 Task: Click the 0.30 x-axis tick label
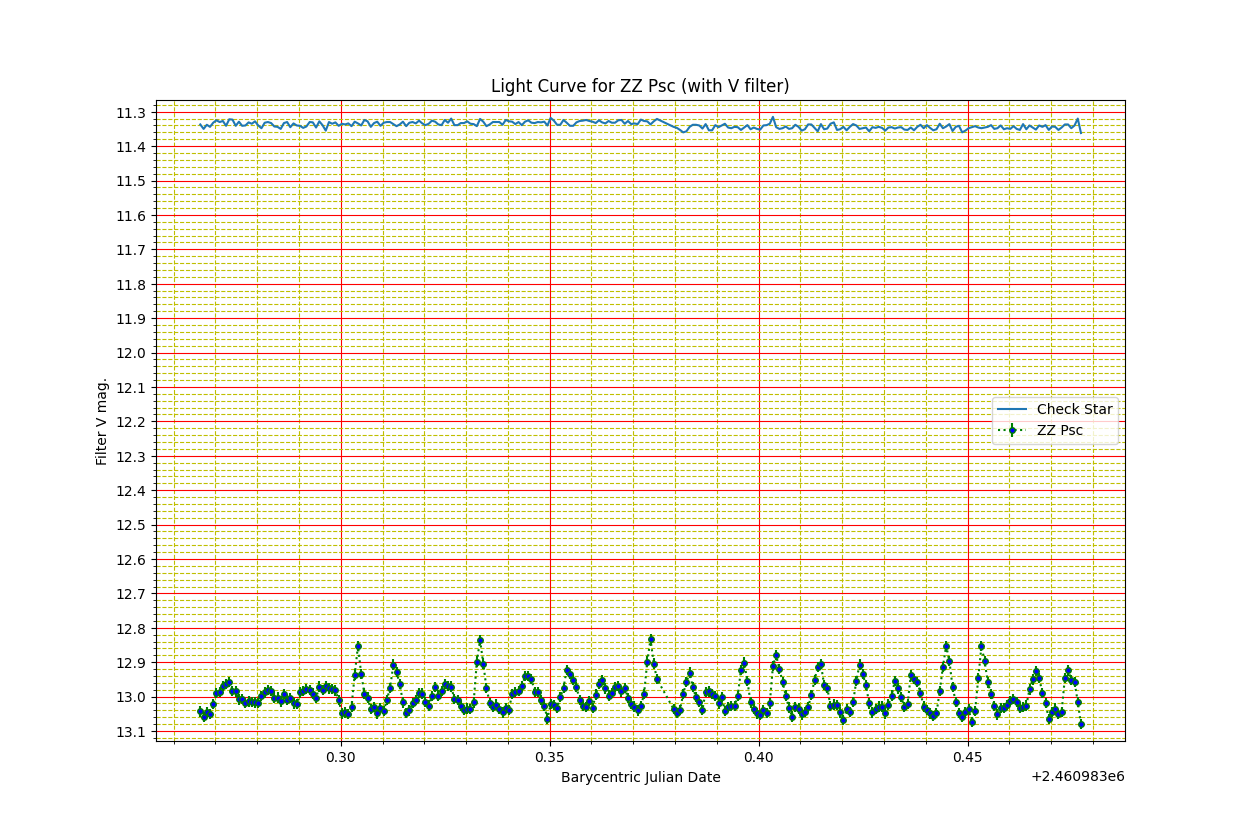341,757
